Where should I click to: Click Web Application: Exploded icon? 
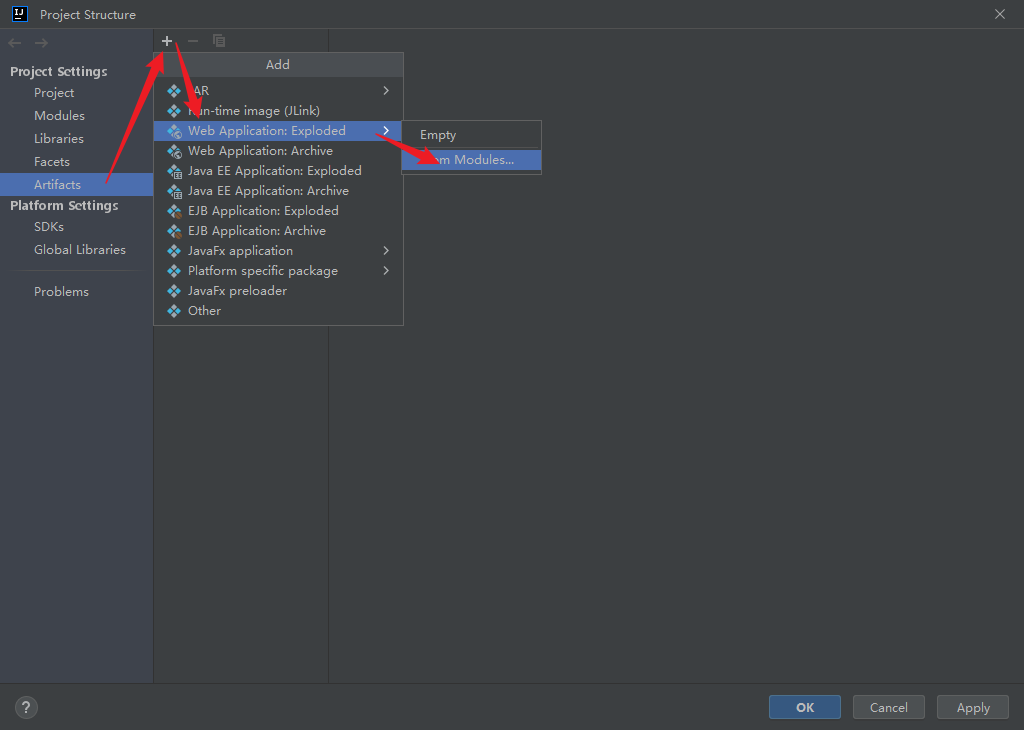pyautogui.click(x=174, y=131)
